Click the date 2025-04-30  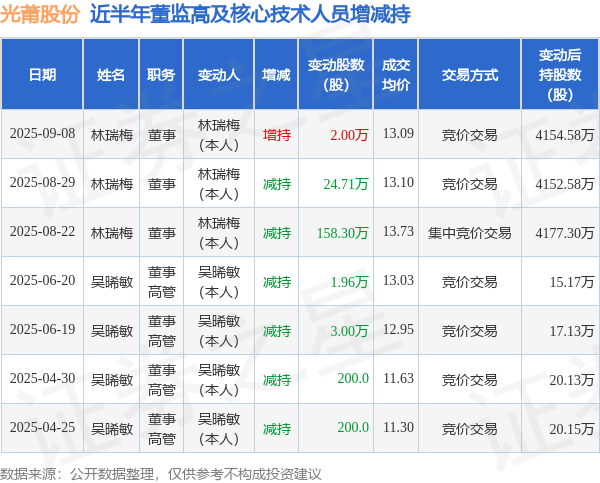42,379
